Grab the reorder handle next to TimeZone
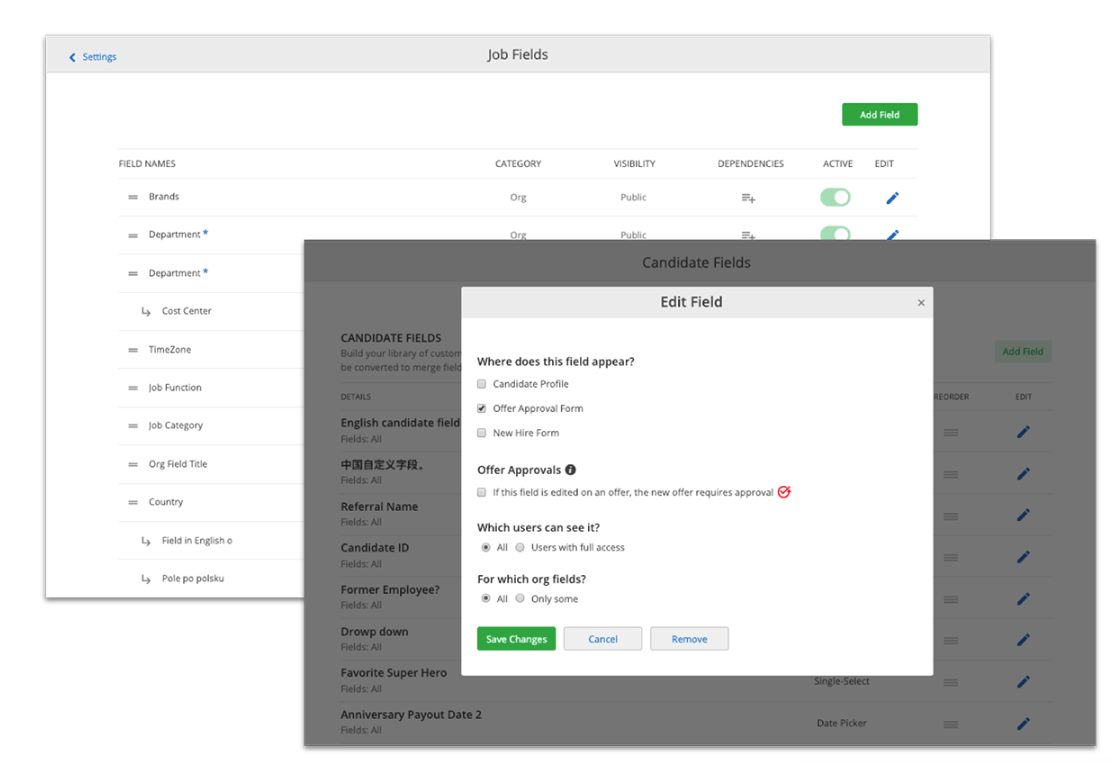1112x762 pixels. 133,350
